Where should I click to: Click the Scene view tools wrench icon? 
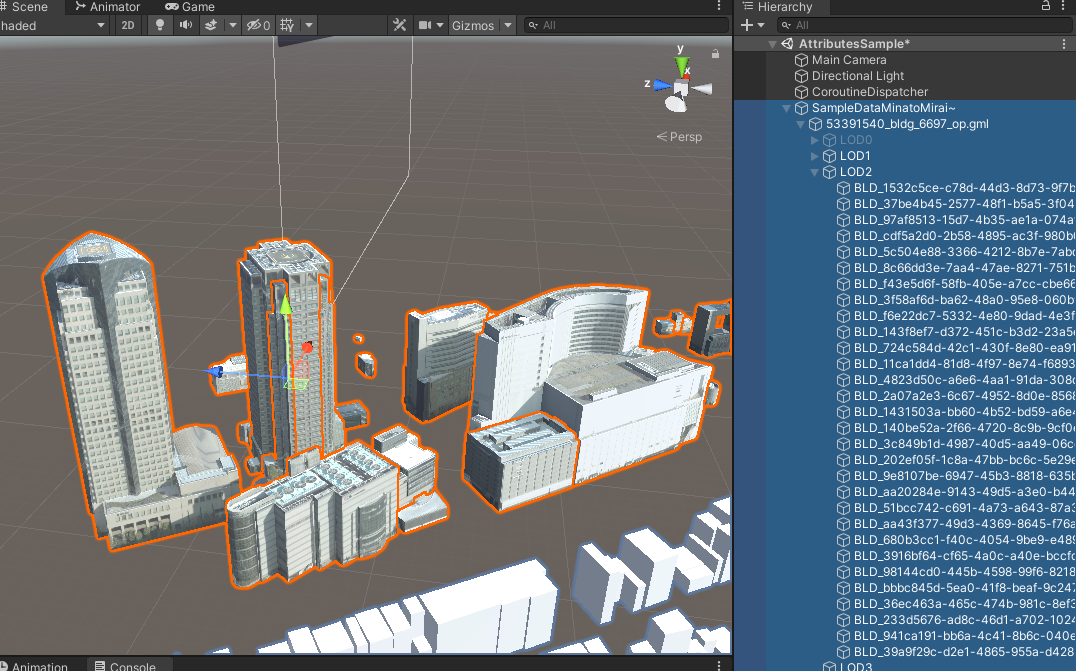[x=399, y=25]
